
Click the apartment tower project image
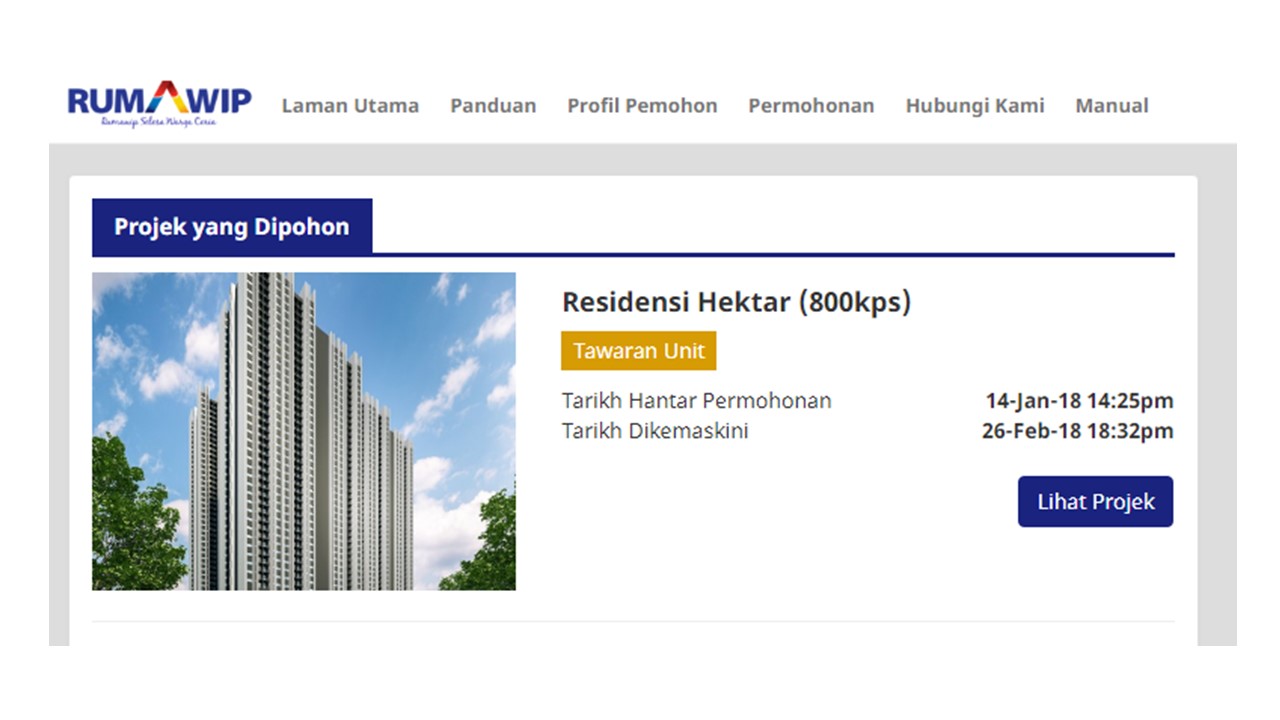(304, 431)
